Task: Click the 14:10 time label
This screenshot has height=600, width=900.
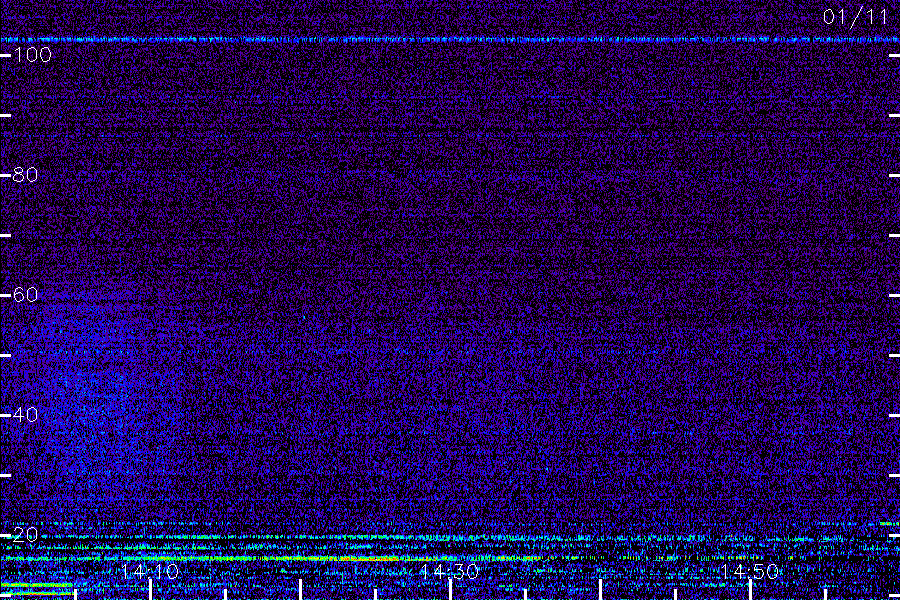Action: point(150,572)
